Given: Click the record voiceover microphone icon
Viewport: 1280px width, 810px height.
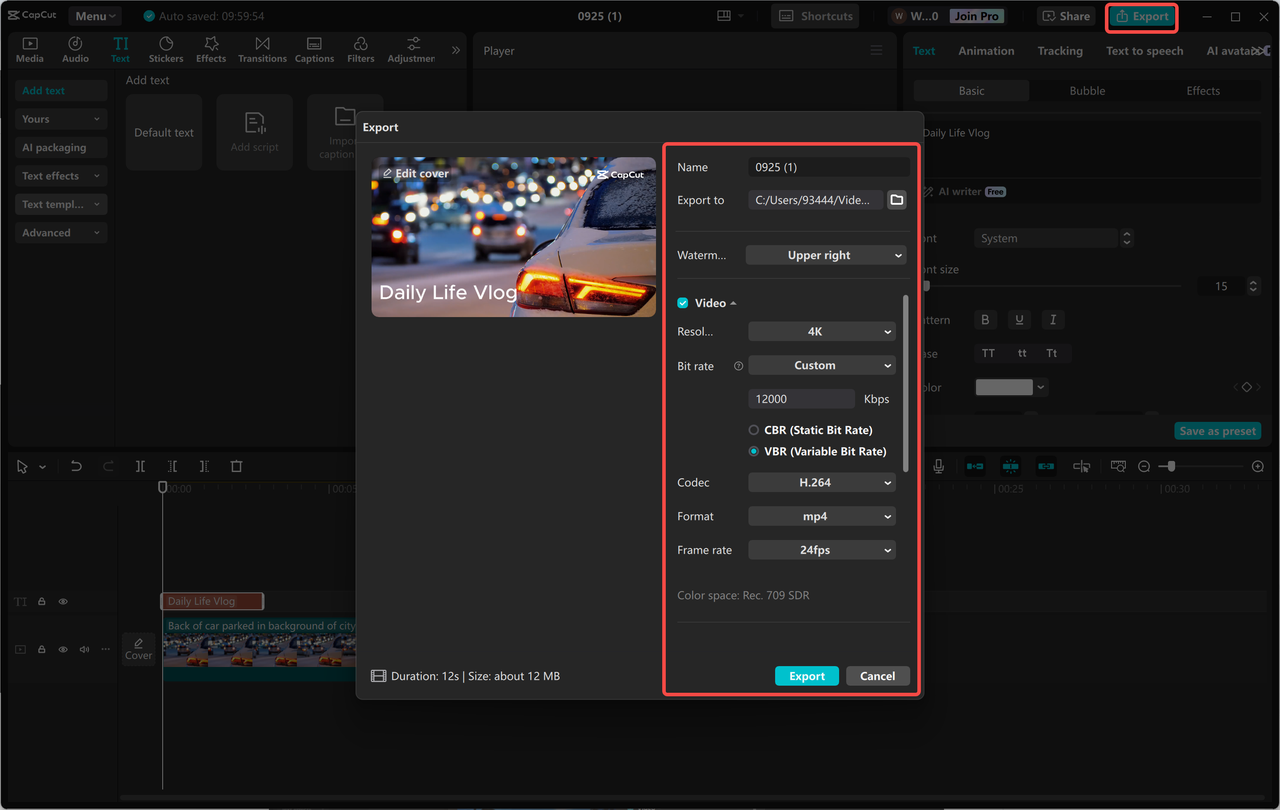Looking at the screenshot, I should click(x=938, y=466).
